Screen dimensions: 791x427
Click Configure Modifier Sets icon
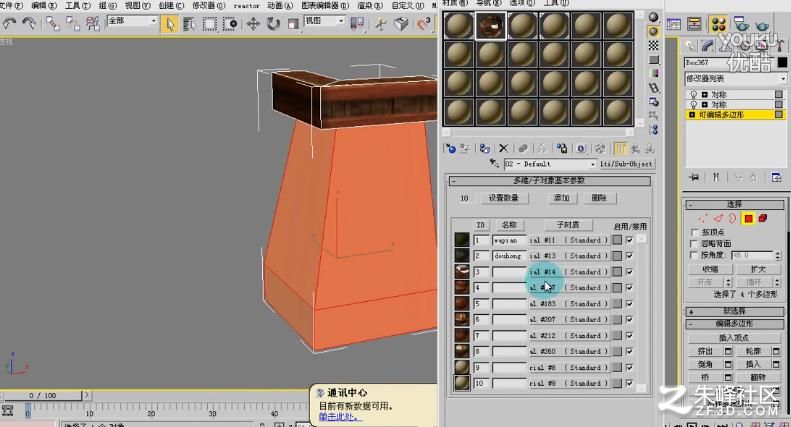pyautogui.click(x=776, y=177)
